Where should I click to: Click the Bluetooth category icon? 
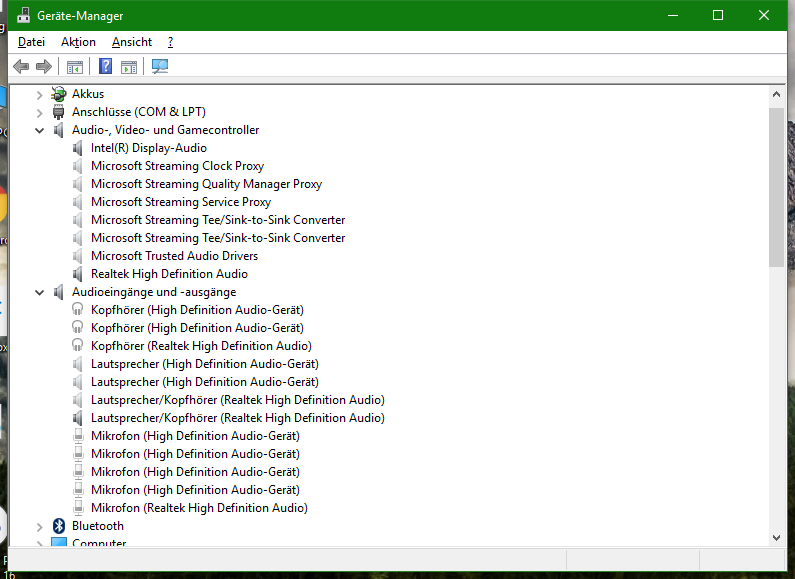59,526
